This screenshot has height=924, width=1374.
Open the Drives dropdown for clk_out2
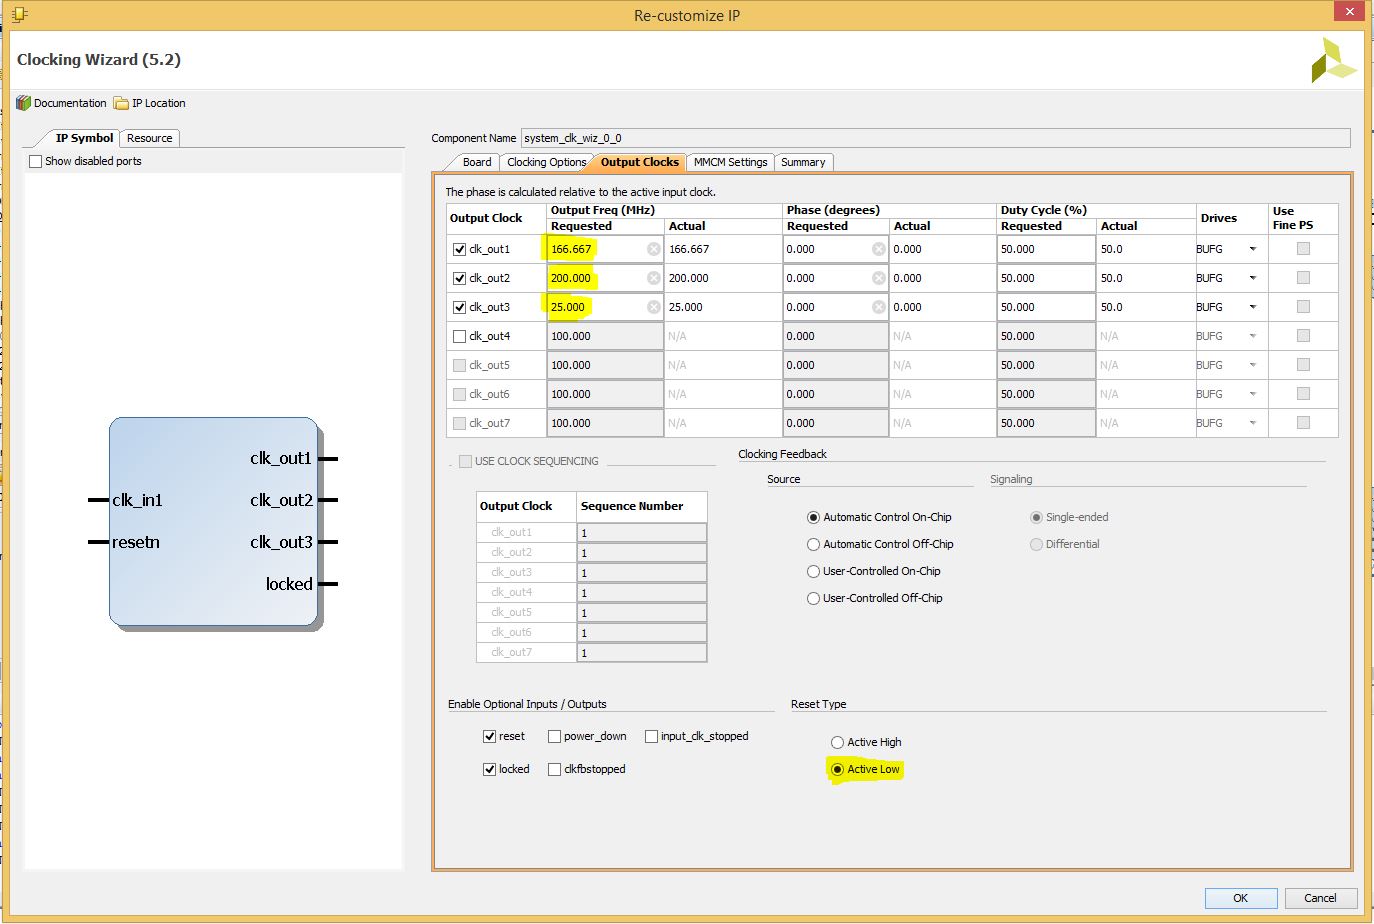tap(1252, 278)
